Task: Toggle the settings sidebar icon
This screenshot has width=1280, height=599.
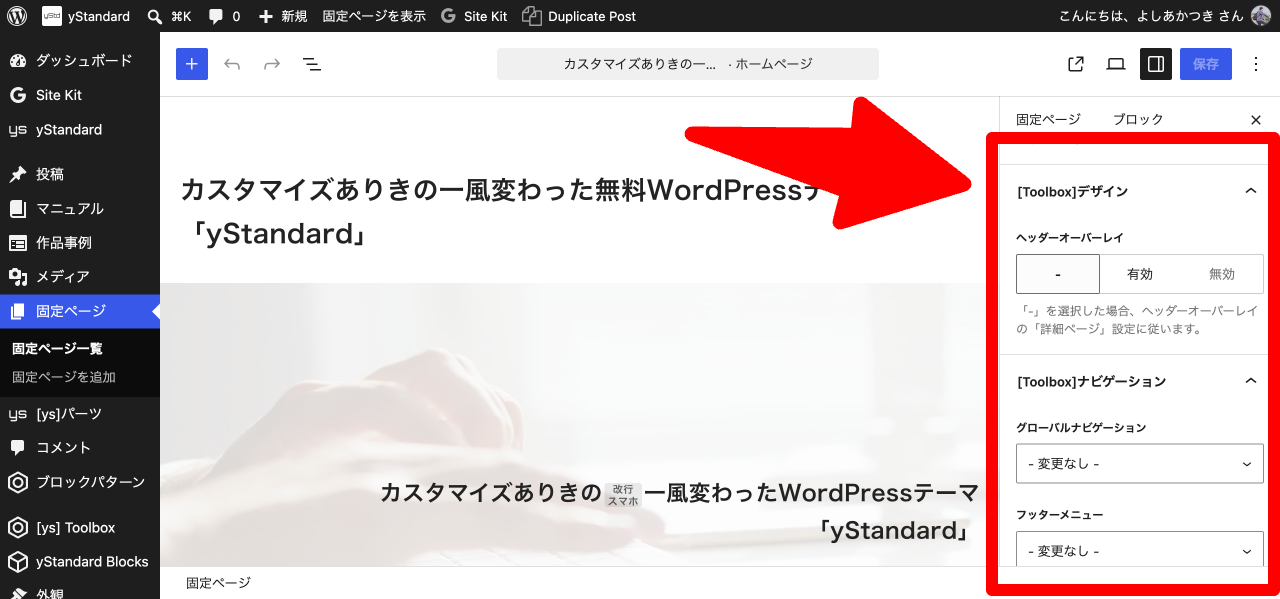Action: pyautogui.click(x=1156, y=64)
